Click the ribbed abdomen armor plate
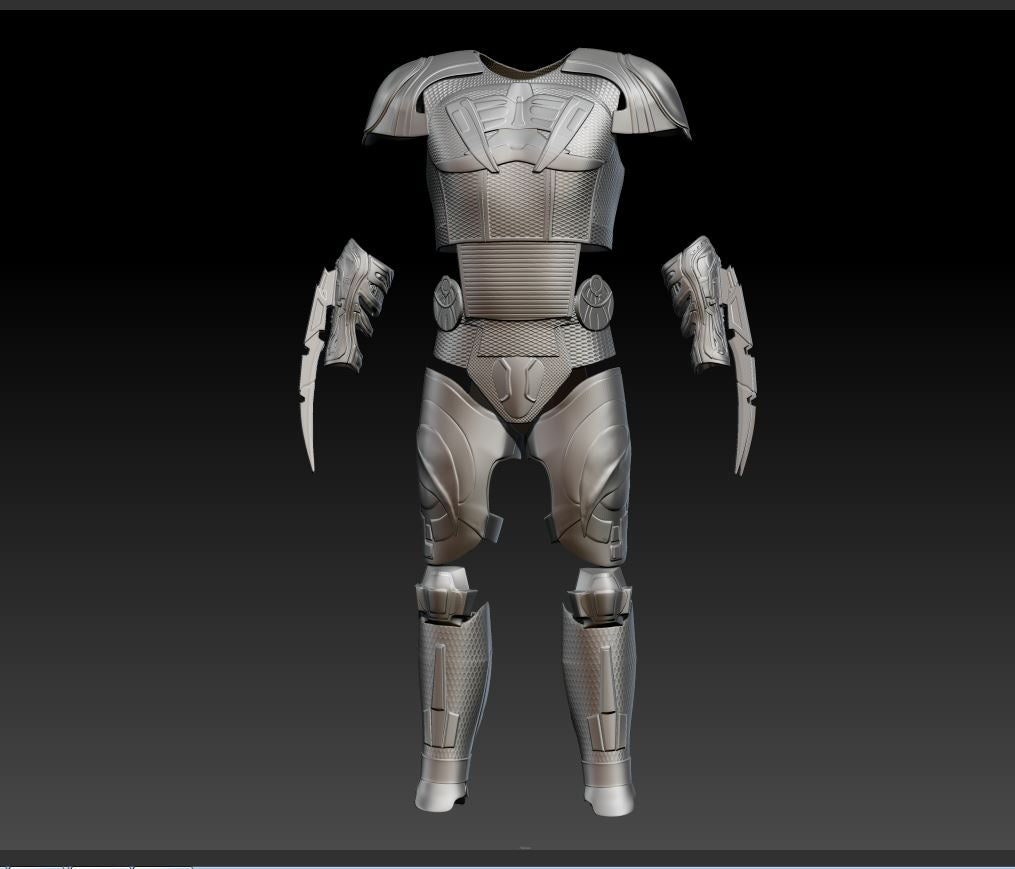 click(x=517, y=281)
